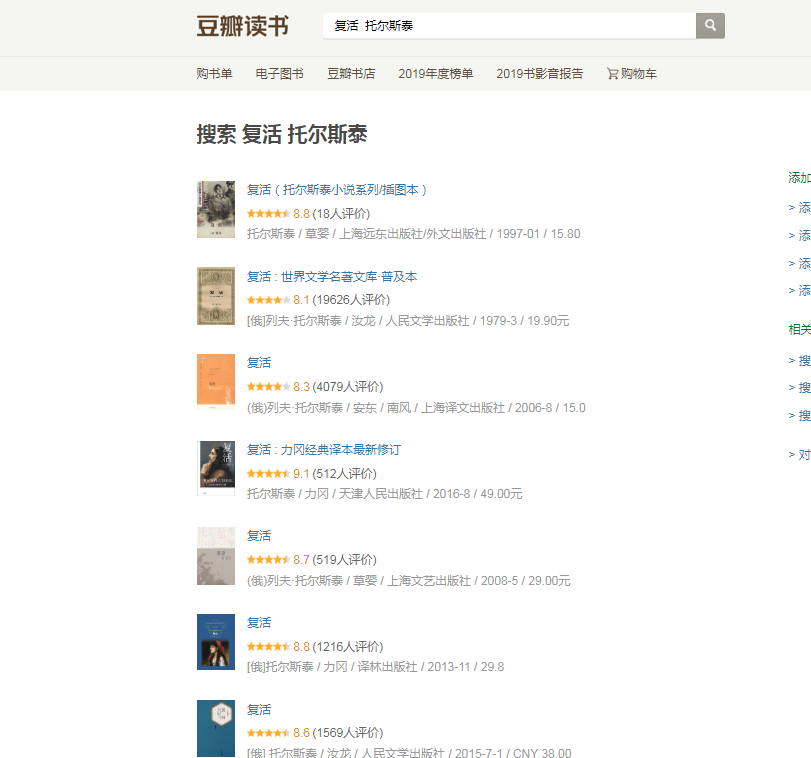Click the search magnifier button
811x758 pixels.
pos(710,25)
